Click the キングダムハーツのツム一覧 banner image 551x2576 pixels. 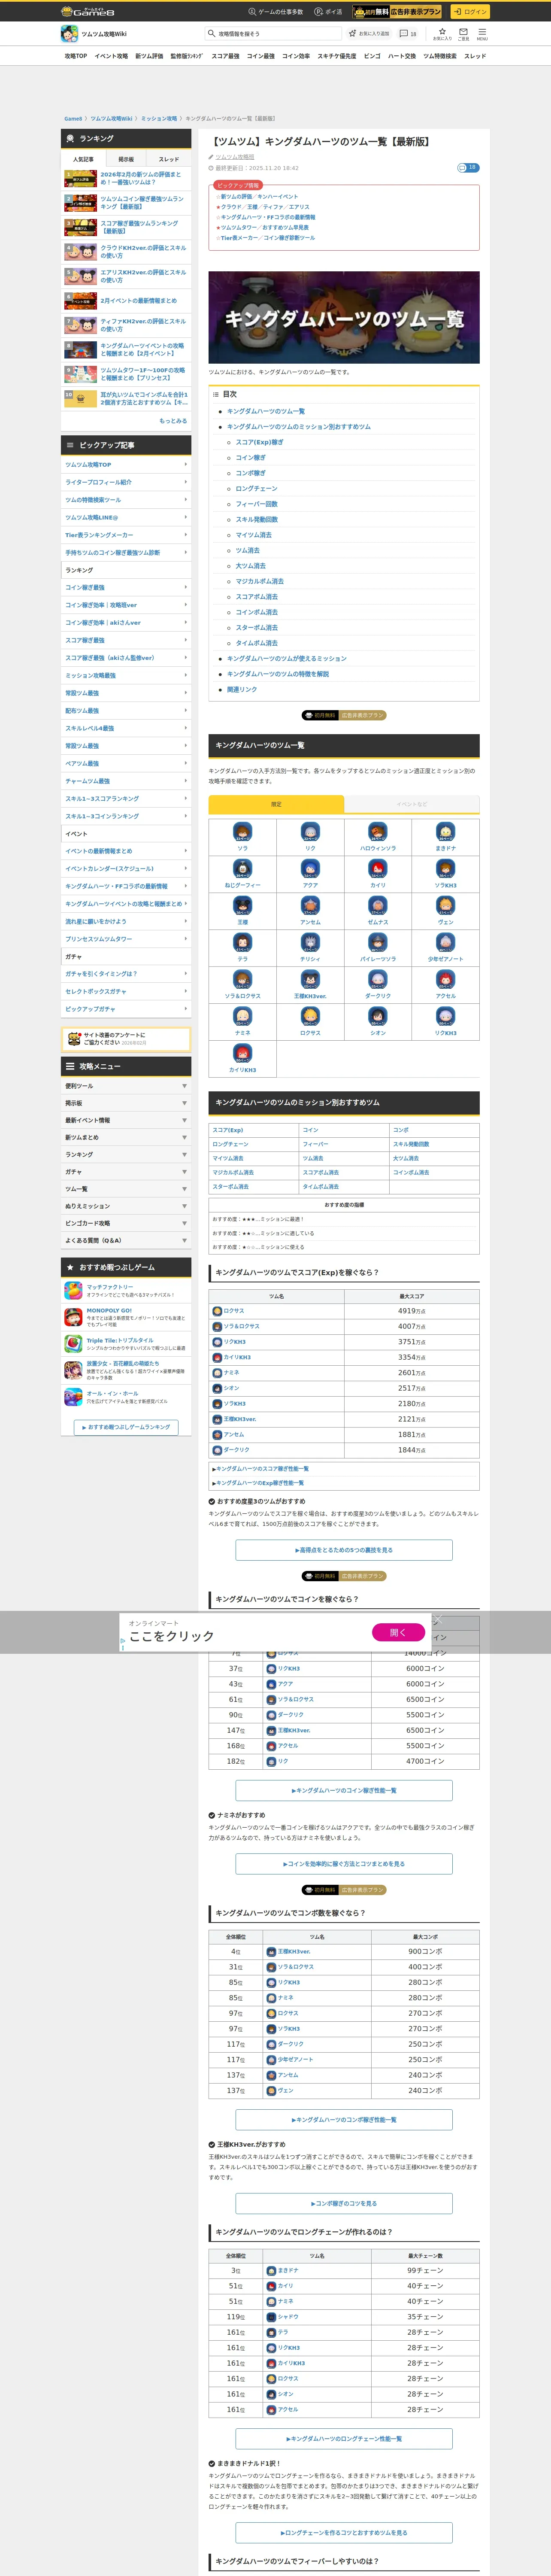[344, 317]
